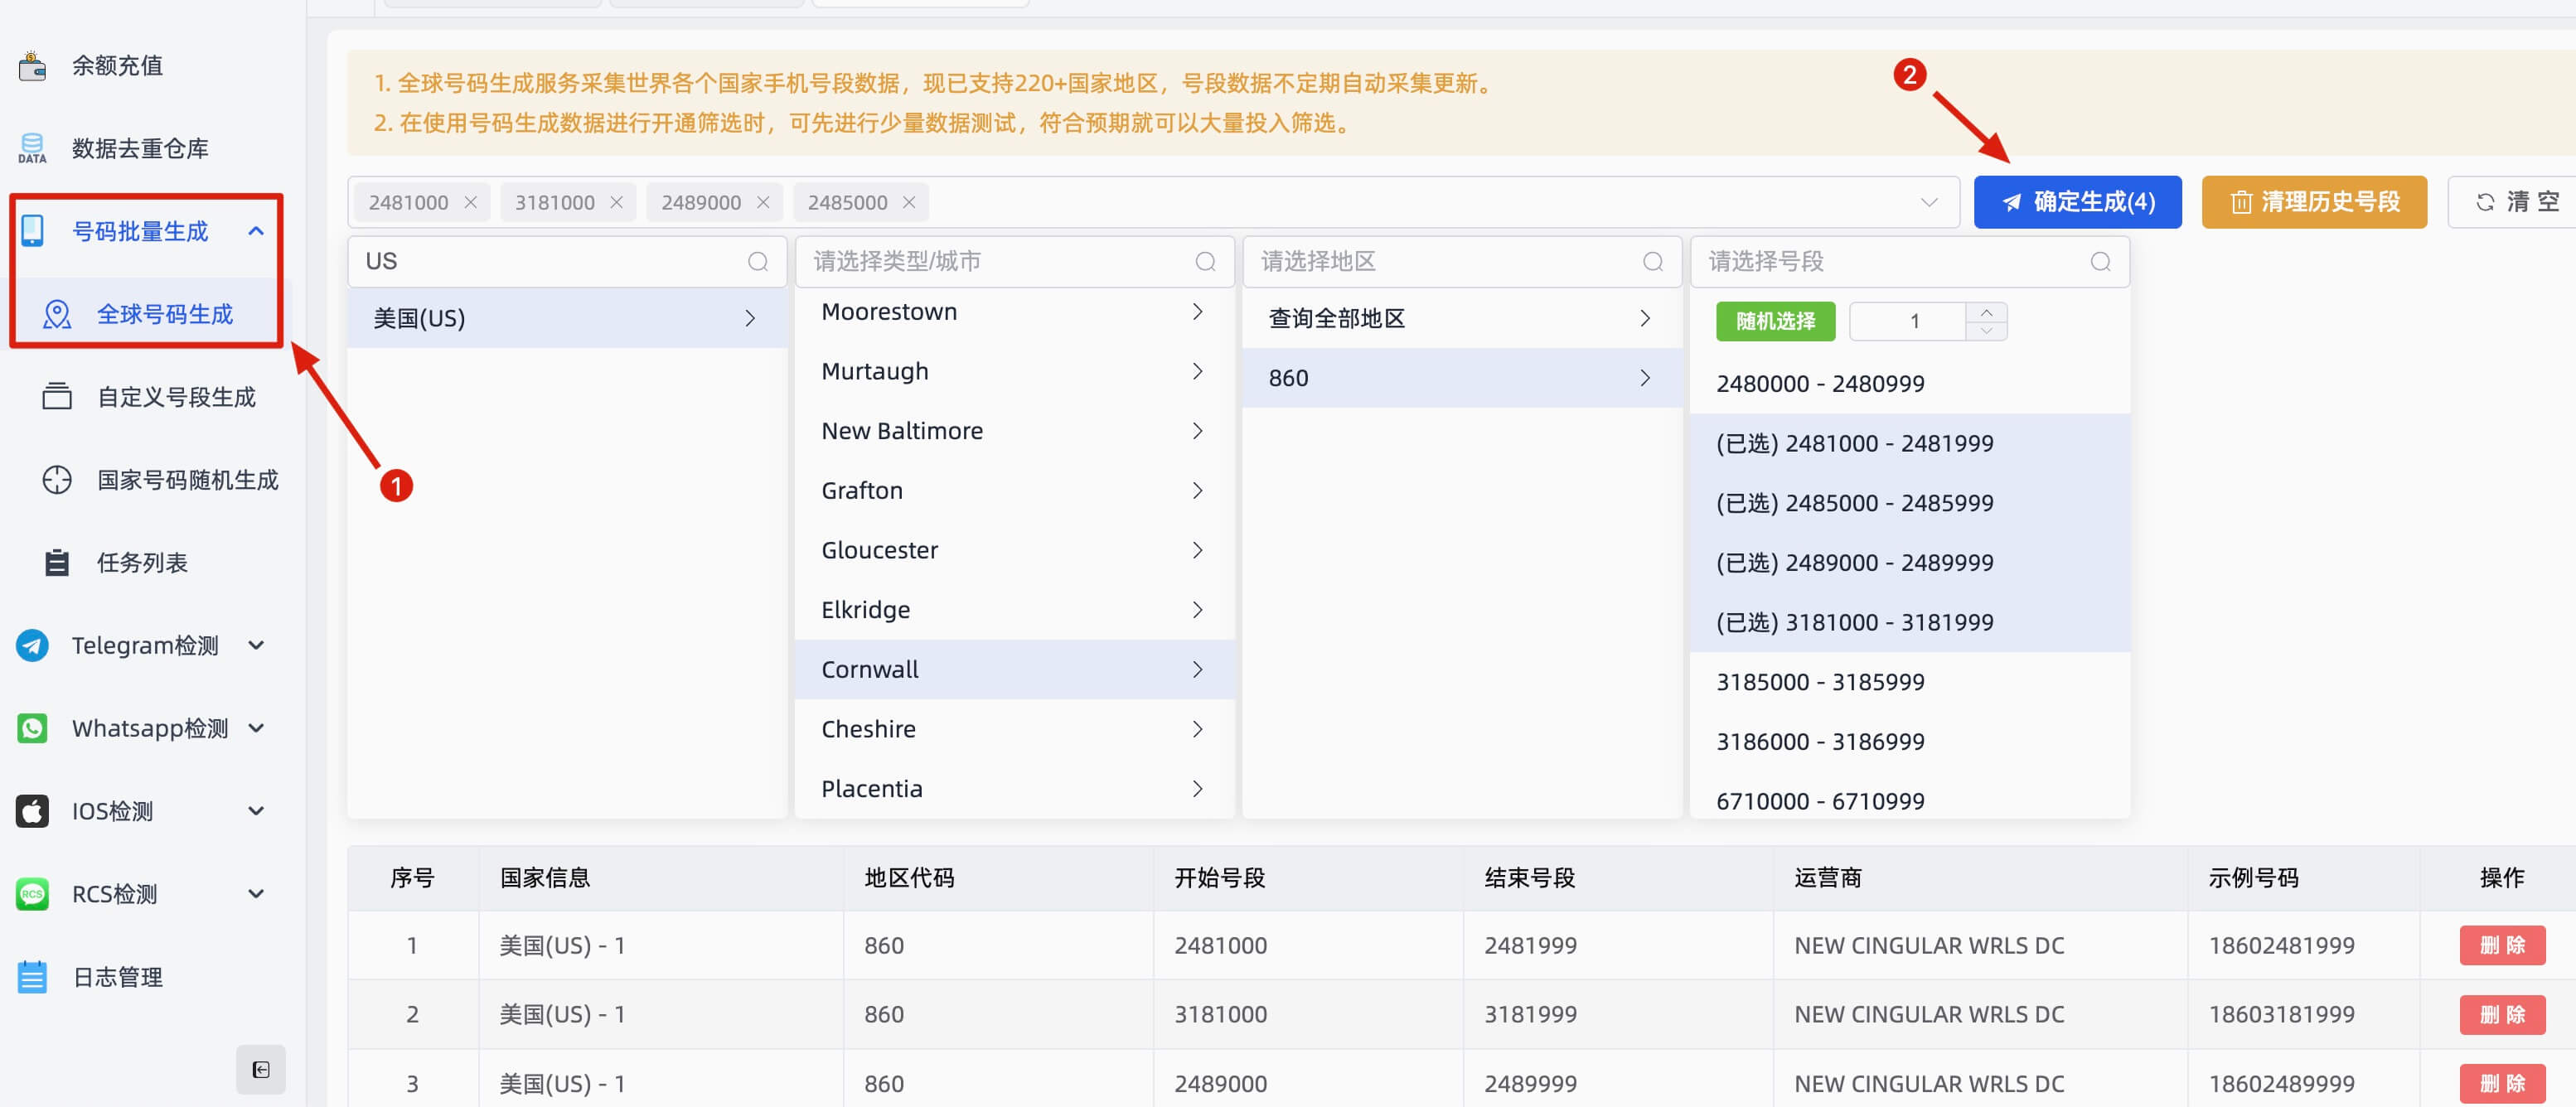The width and height of the screenshot is (2576, 1107).
Task: Expand the Telegram detection submenu
Action: 256,645
